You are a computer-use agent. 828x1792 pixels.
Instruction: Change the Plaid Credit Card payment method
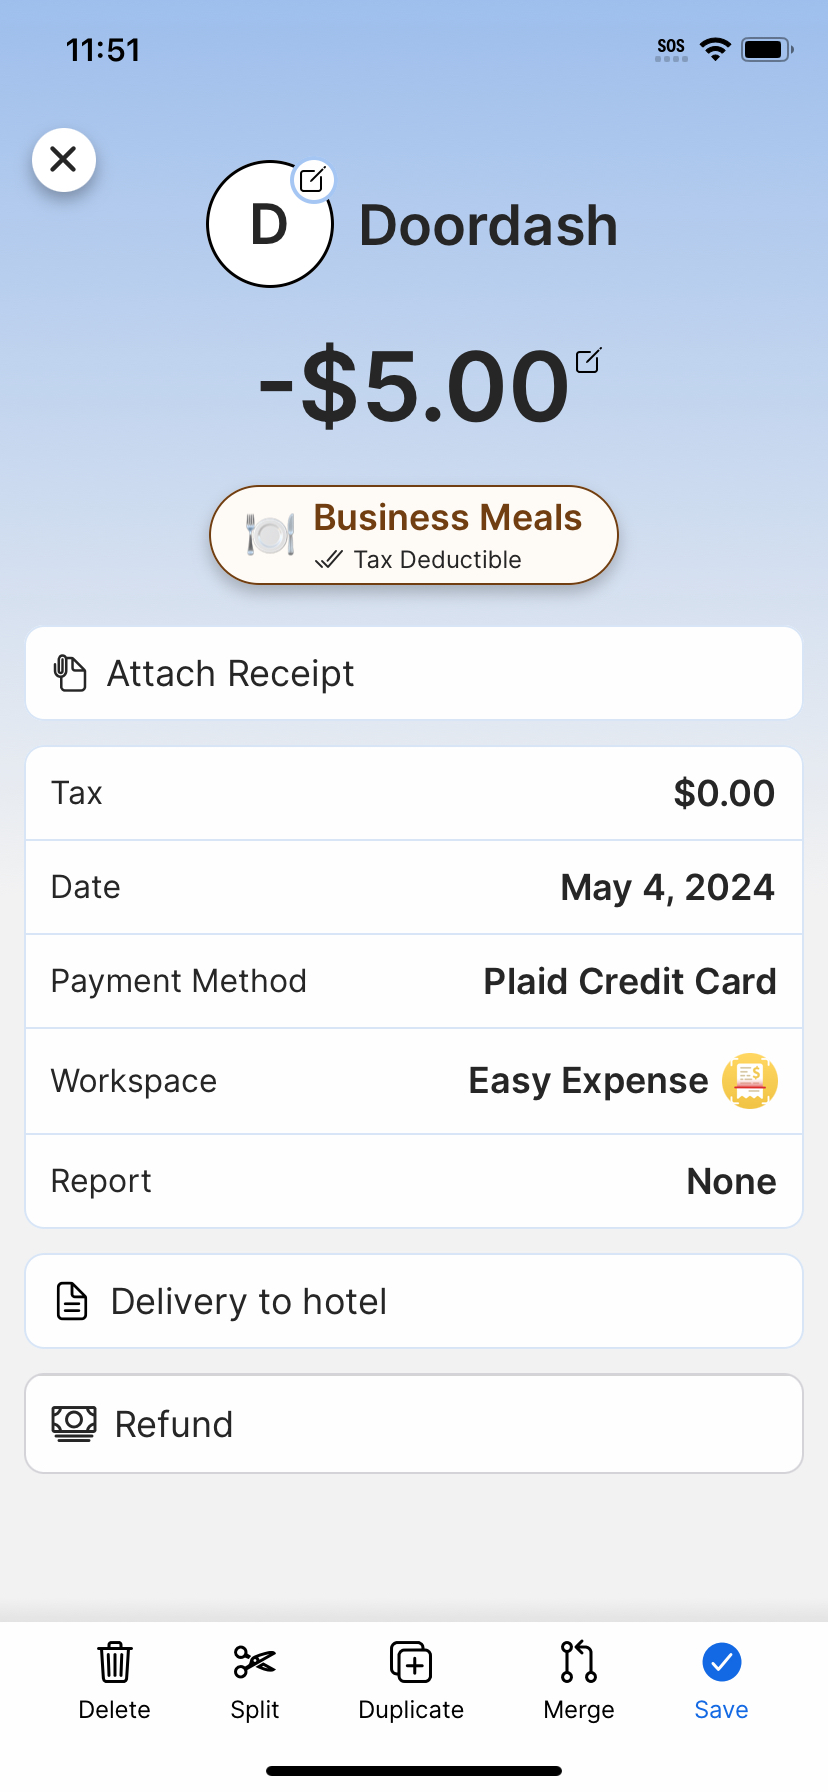(x=629, y=981)
